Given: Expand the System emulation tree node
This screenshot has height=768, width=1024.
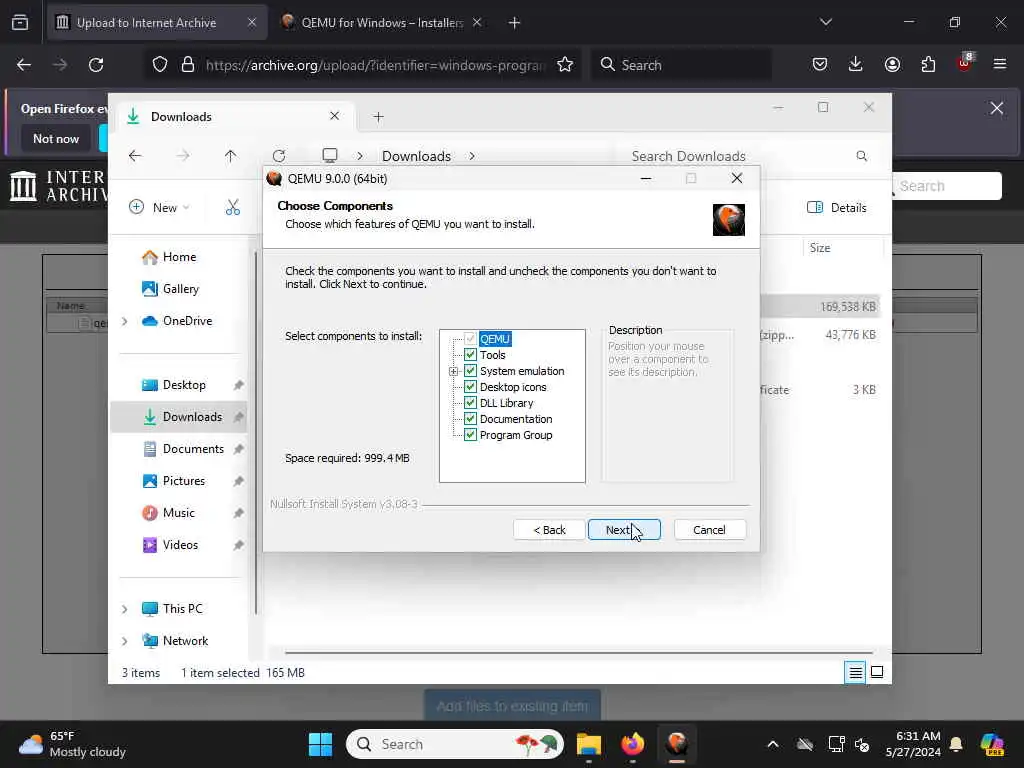Looking at the screenshot, I should coord(453,371).
